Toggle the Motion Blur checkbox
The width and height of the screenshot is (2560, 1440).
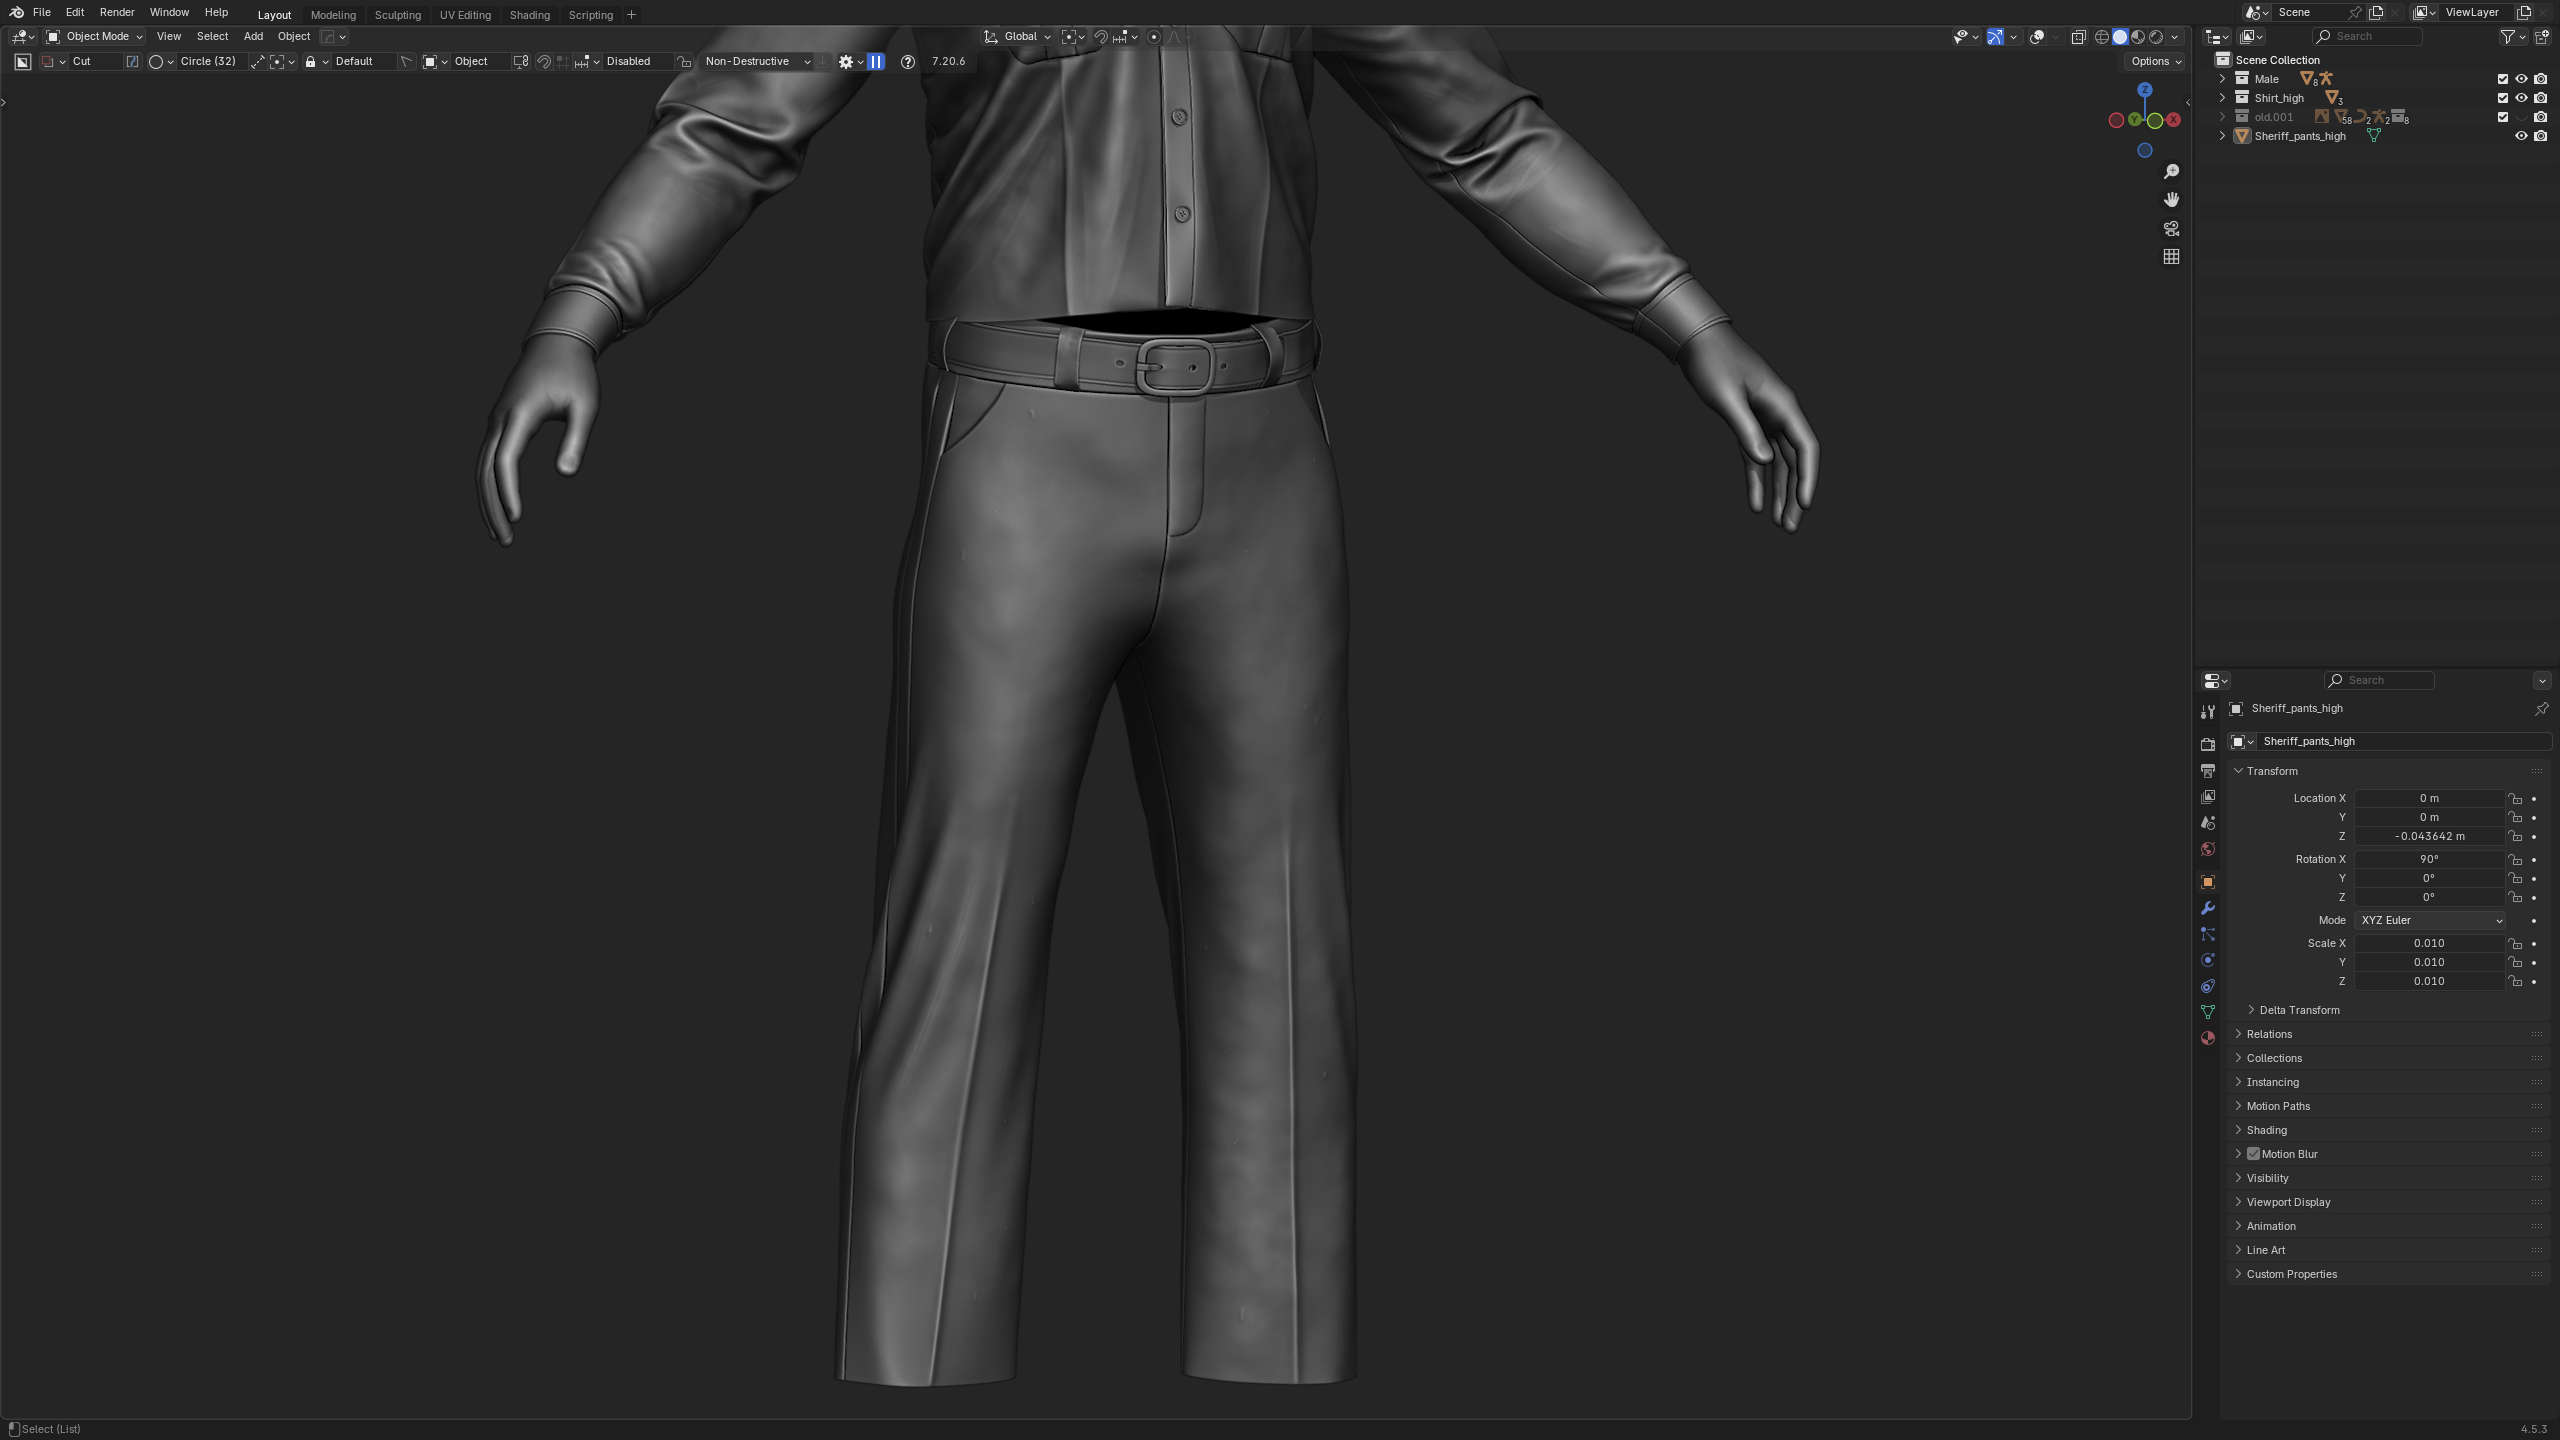[x=2253, y=1154]
